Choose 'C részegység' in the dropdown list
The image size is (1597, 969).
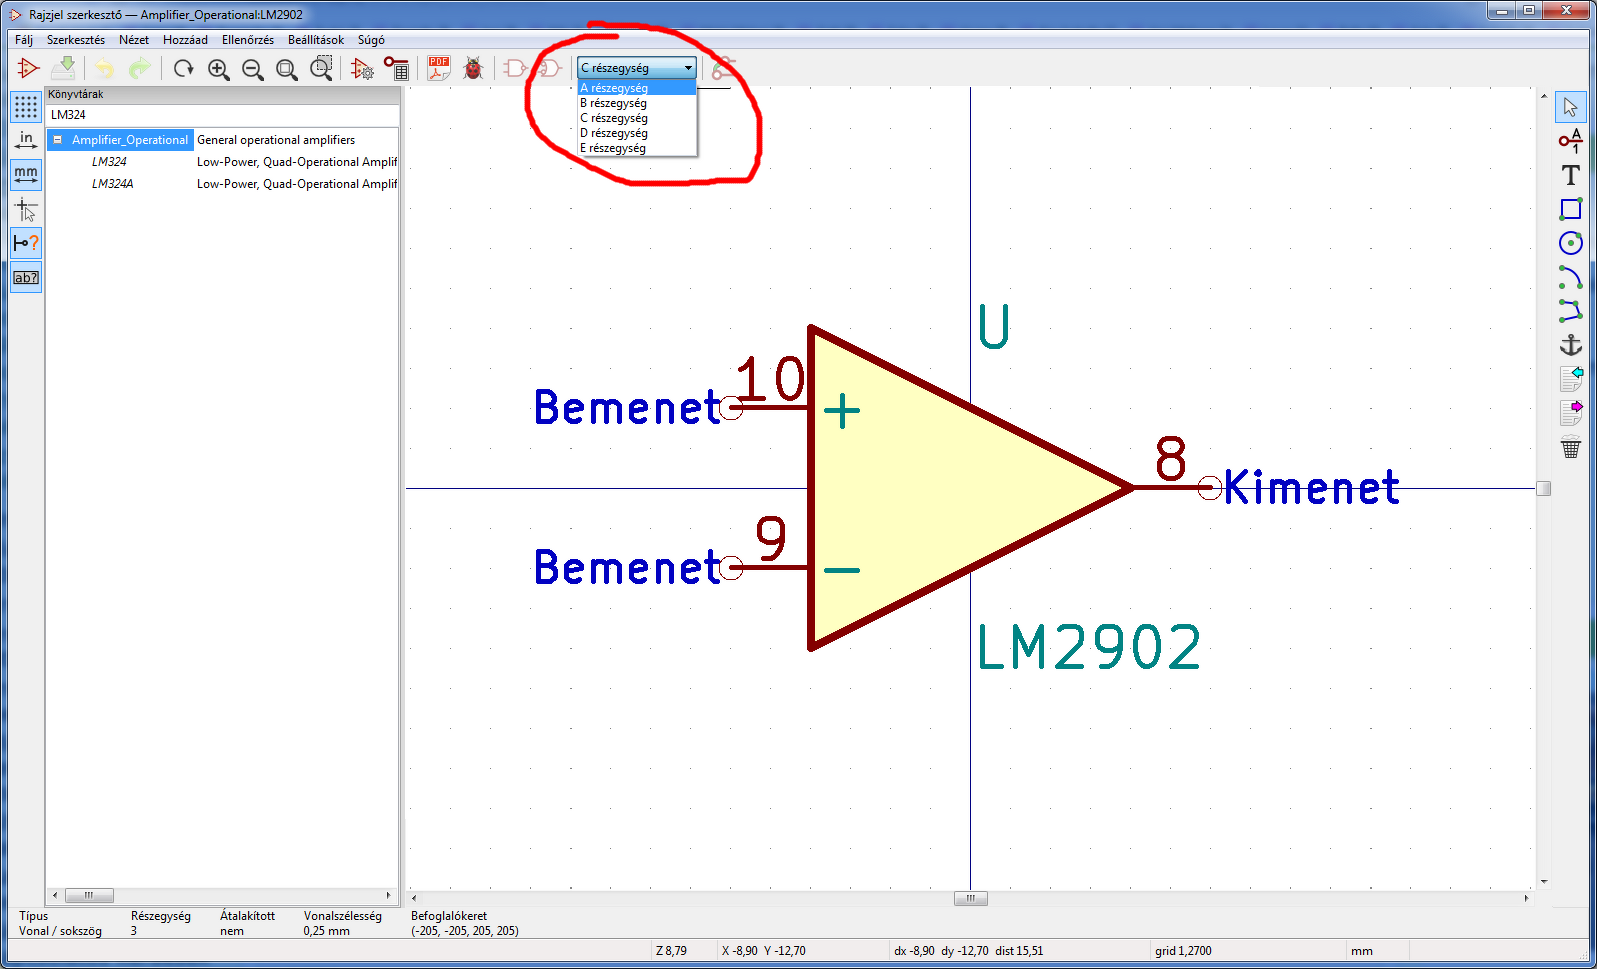637,118
